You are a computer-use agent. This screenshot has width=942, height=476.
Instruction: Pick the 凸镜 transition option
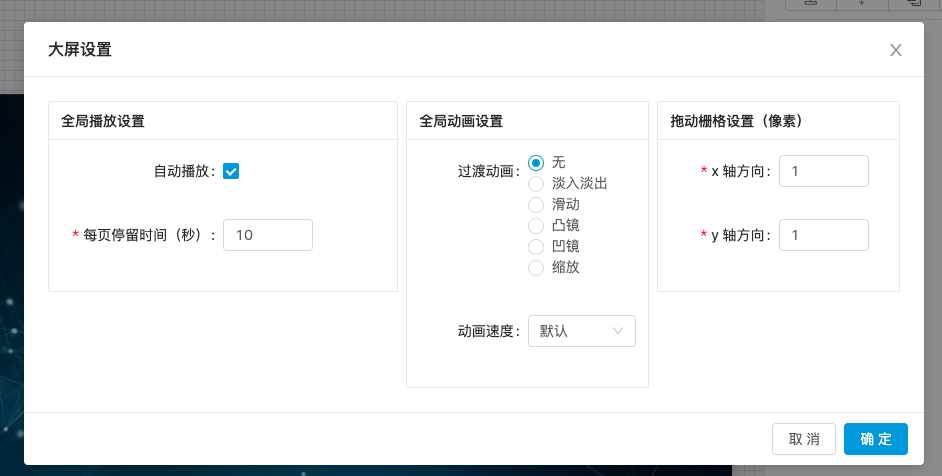pyautogui.click(x=536, y=226)
